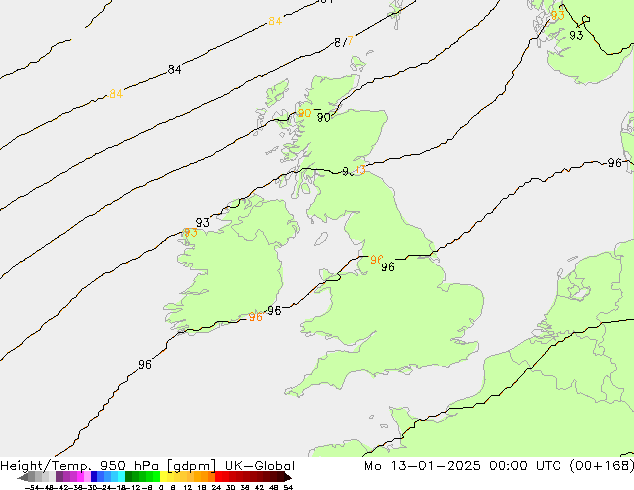Click the black '84' contour label
This screenshot has width=634, height=490.
pyautogui.click(x=174, y=70)
